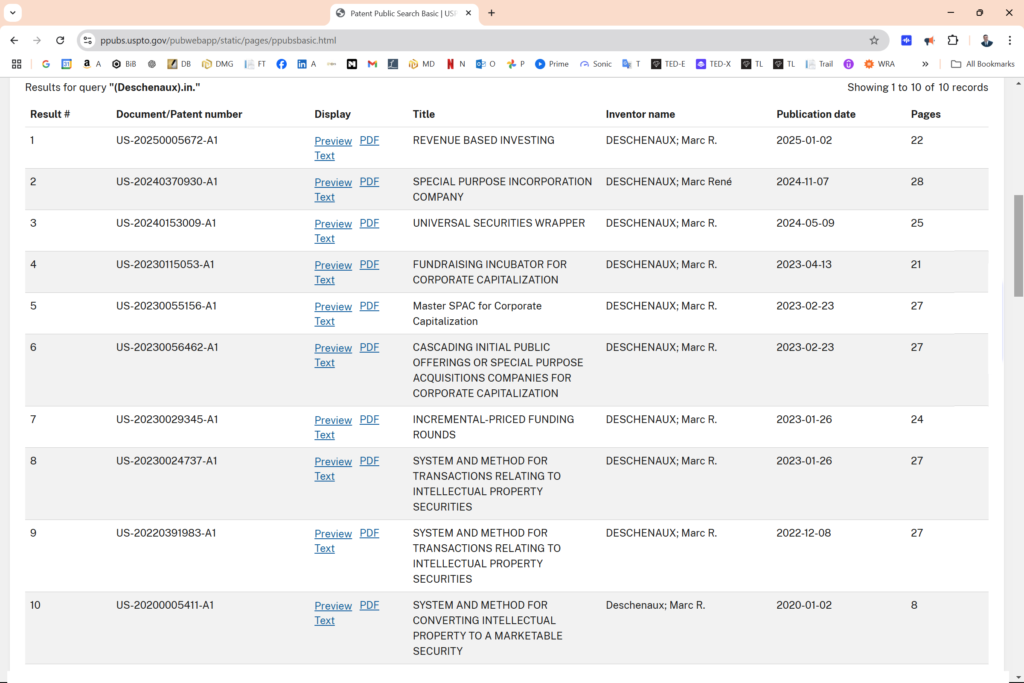Open Text for US-20230024737-A1
The image size is (1024, 683).
(325, 476)
